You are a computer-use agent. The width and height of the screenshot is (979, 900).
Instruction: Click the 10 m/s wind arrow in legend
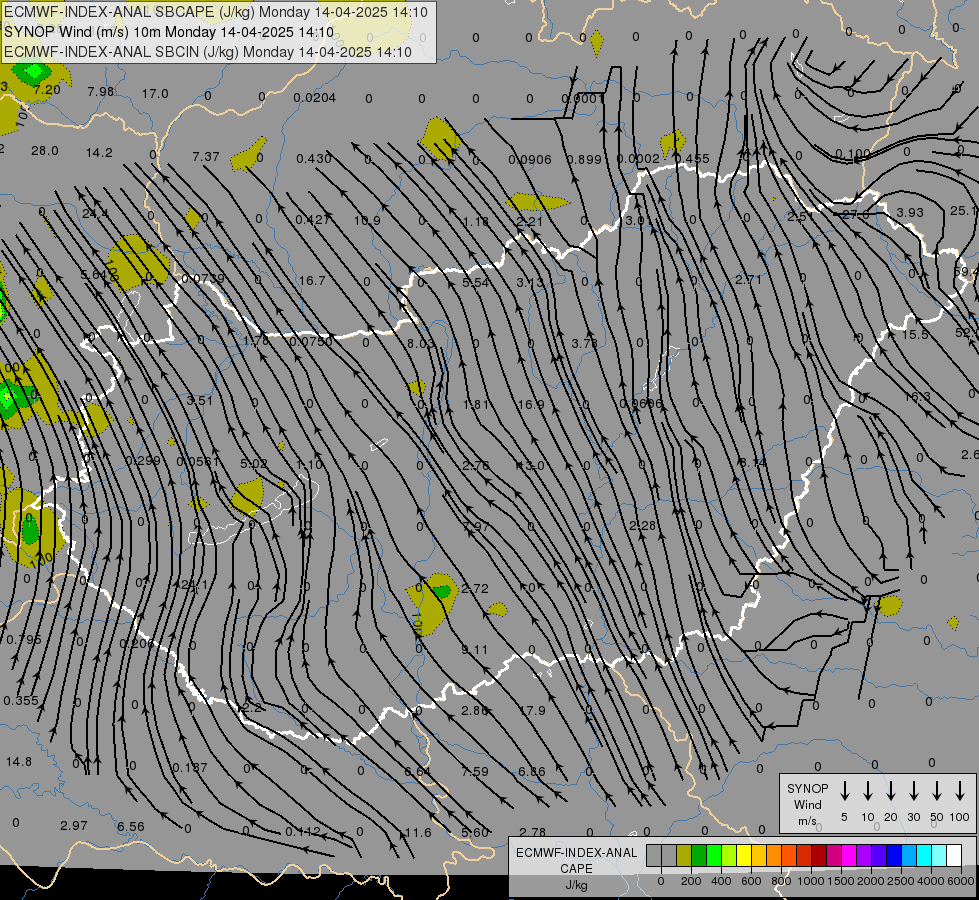click(x=867, y=791)
